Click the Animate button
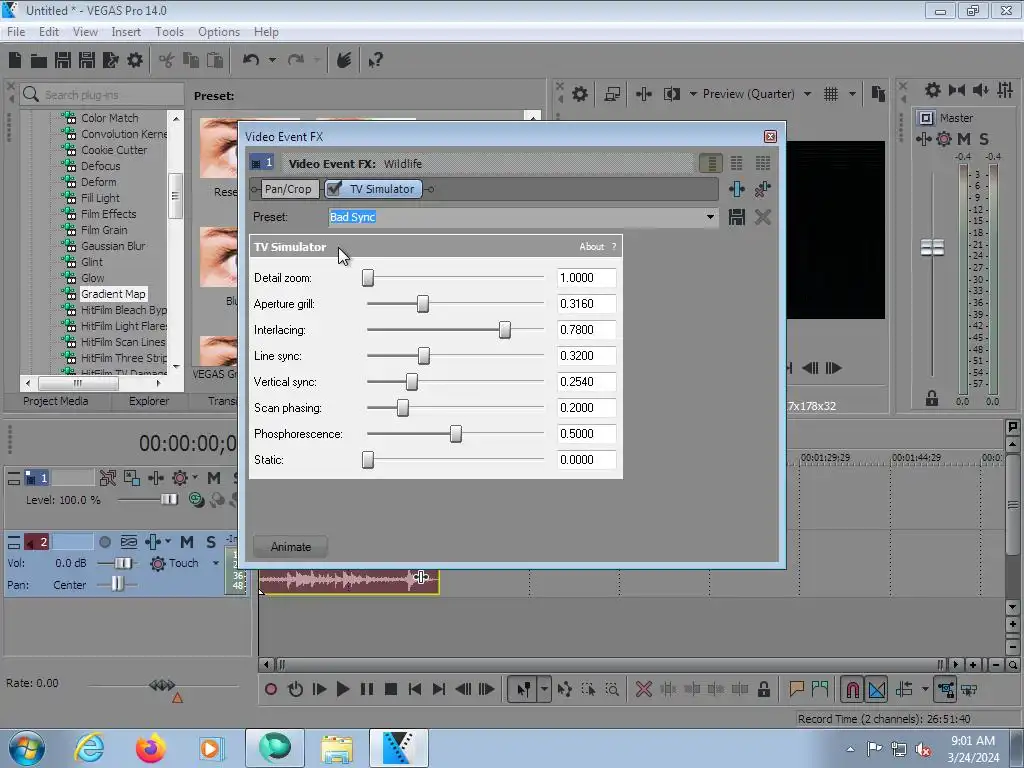Image resolution: width=1024 pixels, height=768 pixels. [291, 547]
